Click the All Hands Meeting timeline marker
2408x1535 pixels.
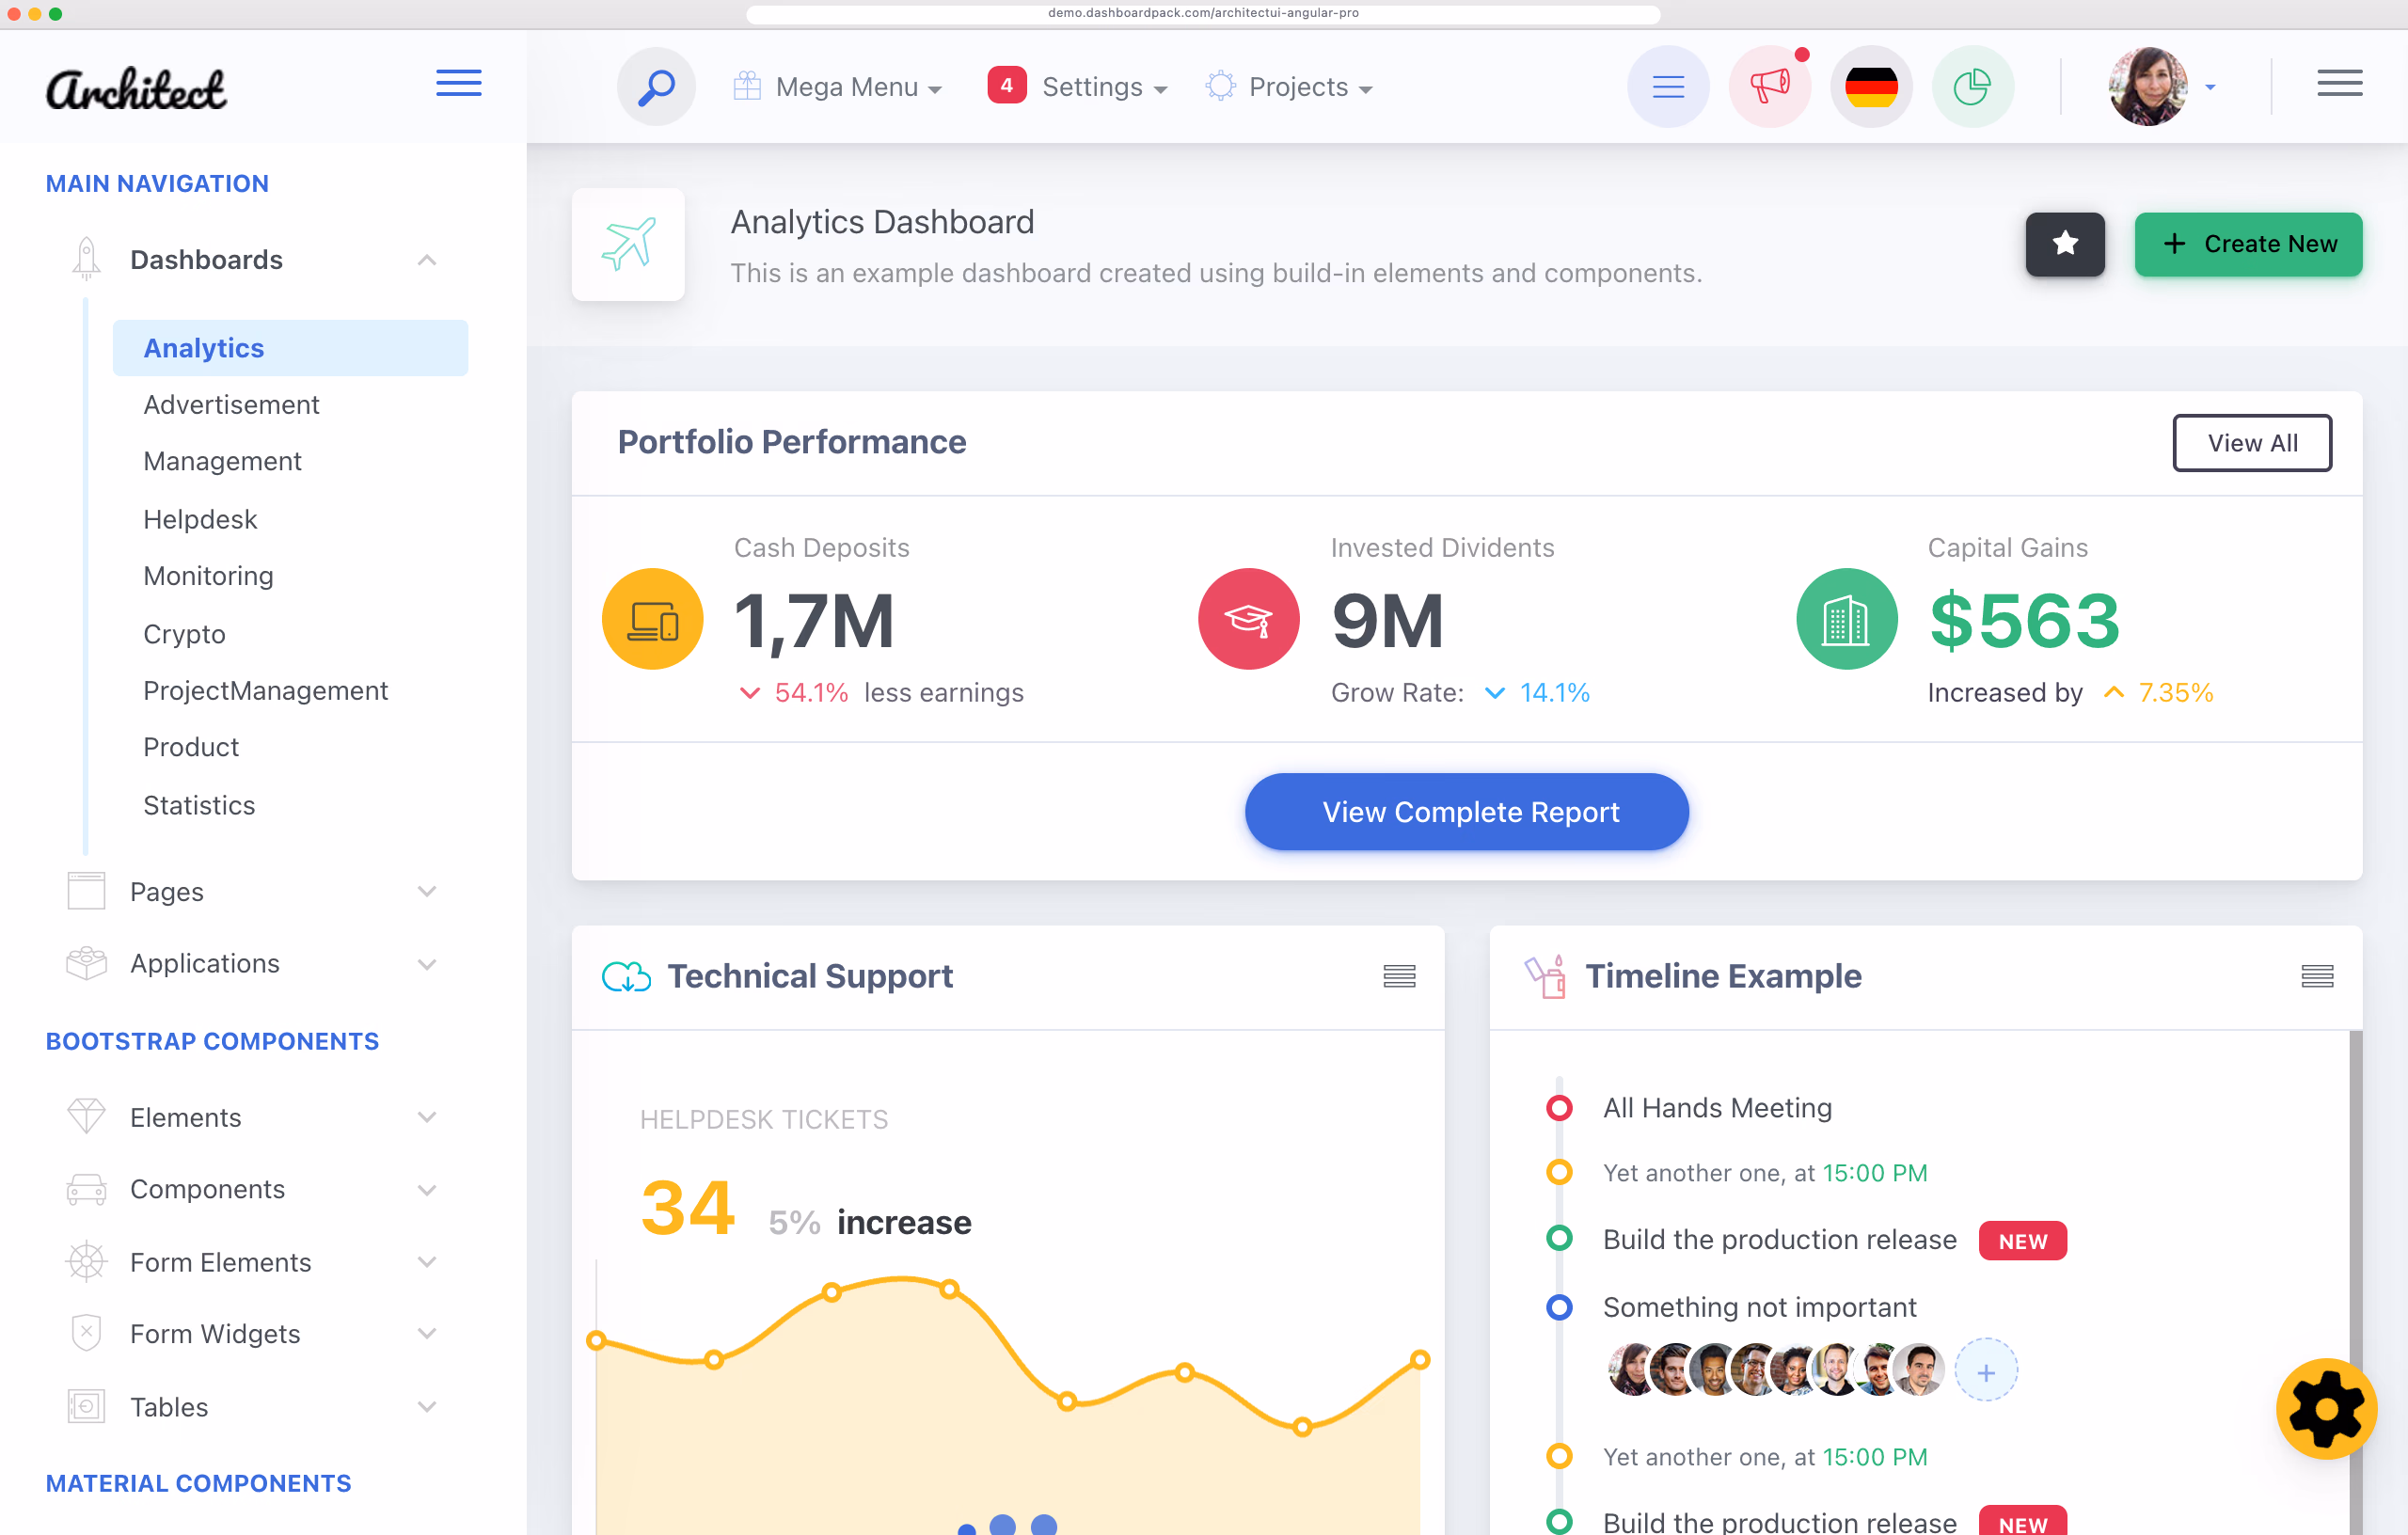pos(1559,1108)
